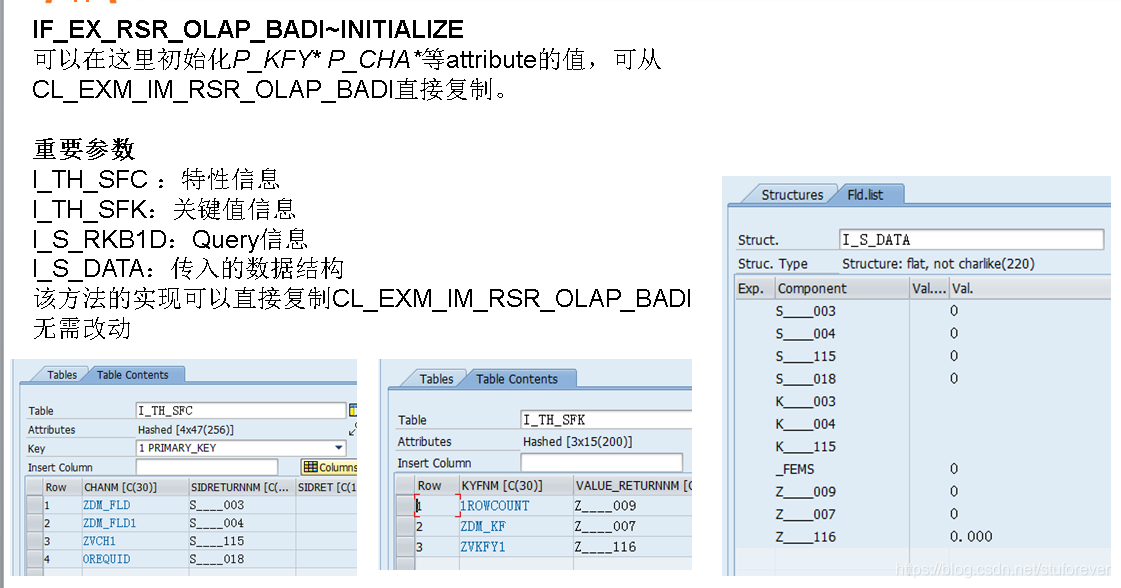Viewport: 1121px width, 588px height.
Task: Click the SIDRETURNNM column header
Action: coord(242,487)
